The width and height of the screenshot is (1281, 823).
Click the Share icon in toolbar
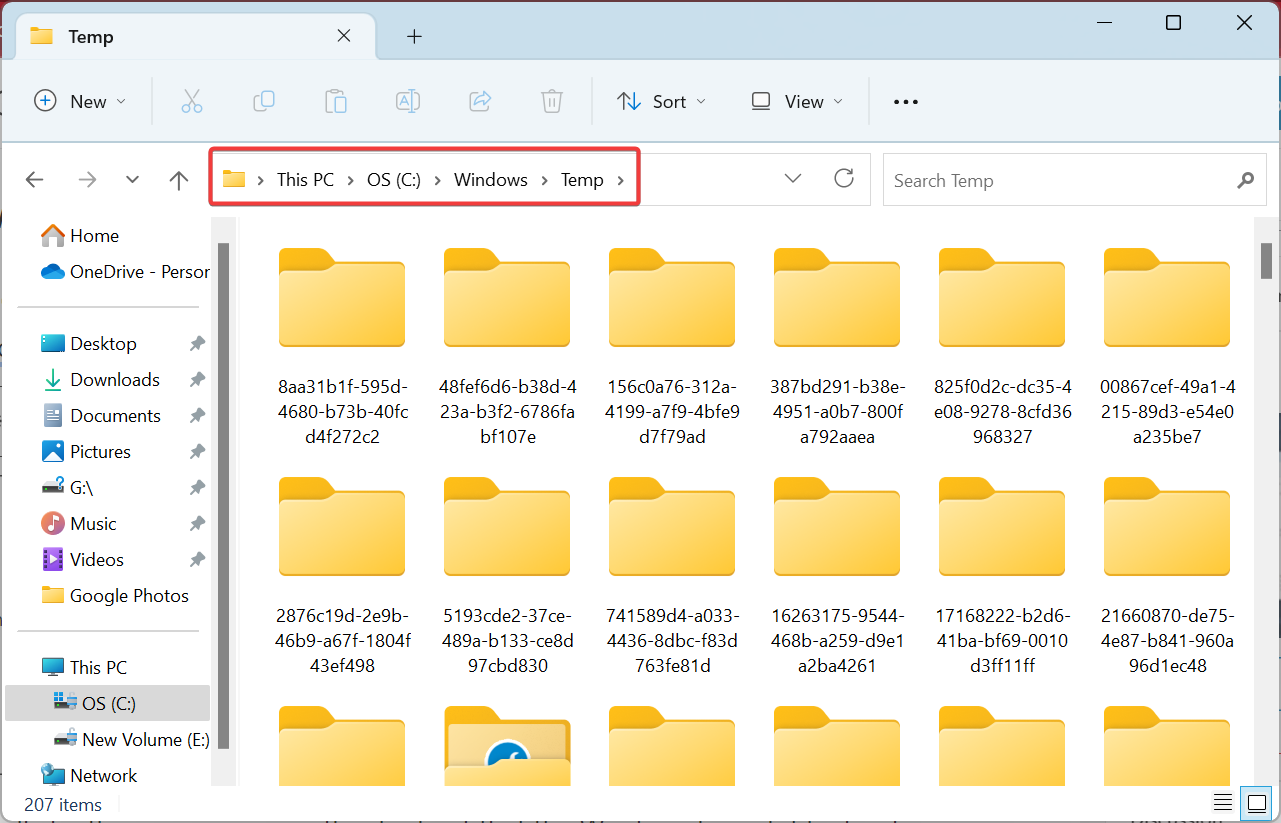click(x=480, y=101)
